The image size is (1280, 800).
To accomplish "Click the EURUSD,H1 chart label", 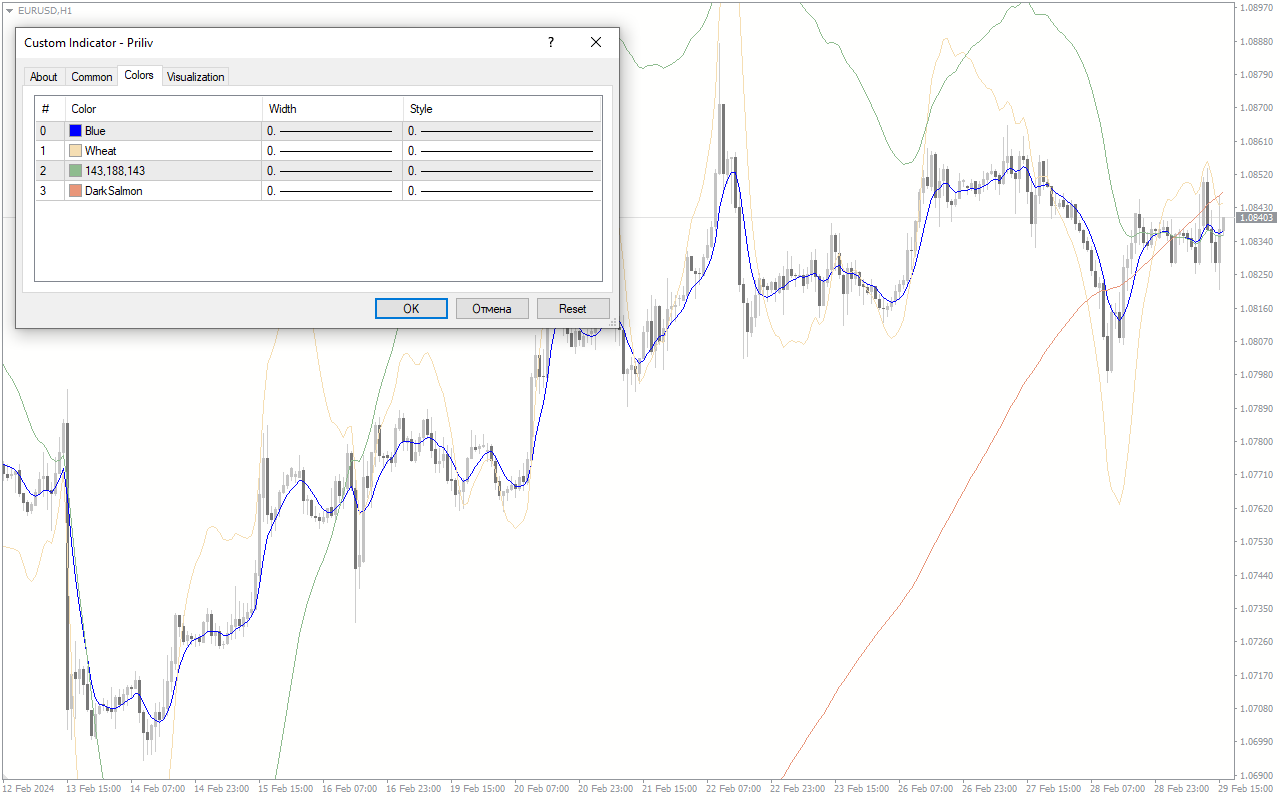I will coord(45,10).
